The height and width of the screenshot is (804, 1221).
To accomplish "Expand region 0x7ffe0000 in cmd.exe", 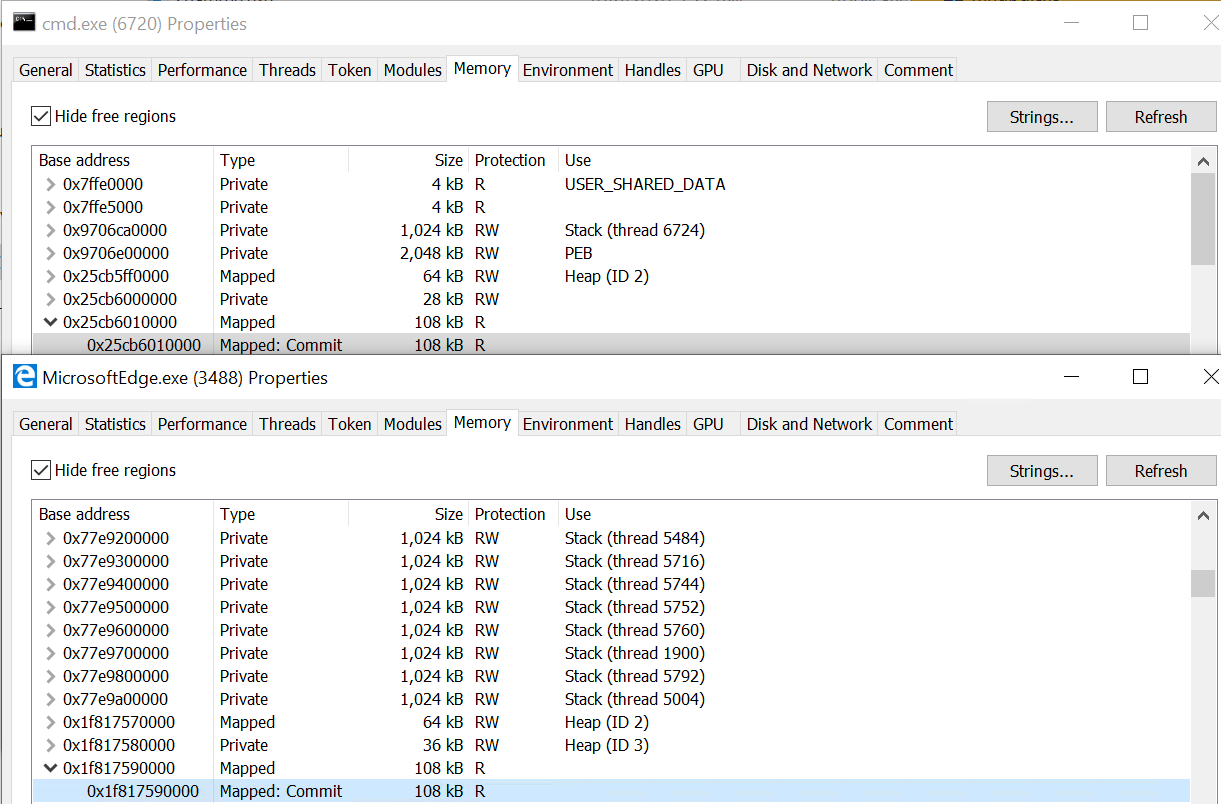I will pyautogui.click(x=51, y=184).
